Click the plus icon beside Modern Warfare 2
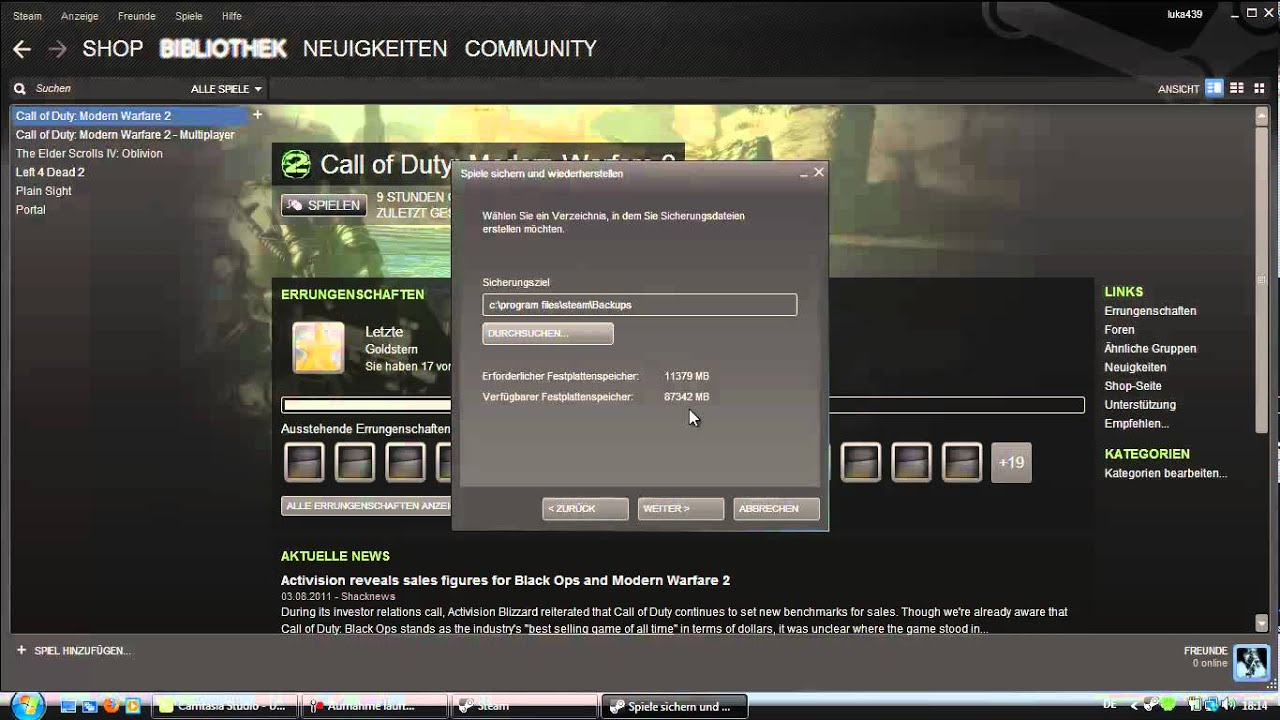The height and width of the screenshot is (720, 1280). pyautogui.click(x=257, y=115)
